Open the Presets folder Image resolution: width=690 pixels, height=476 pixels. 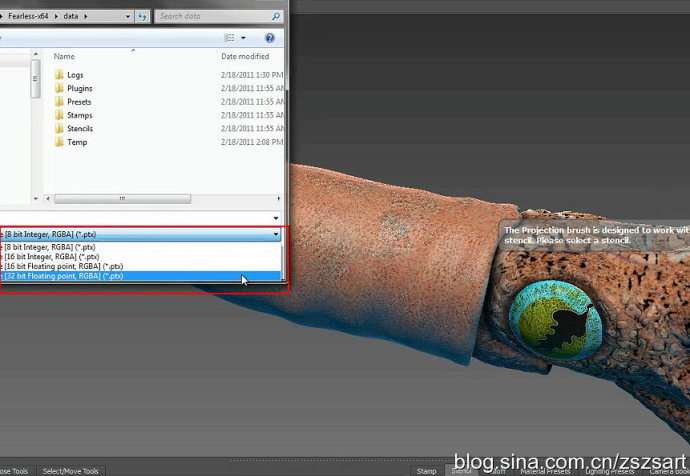79,102
